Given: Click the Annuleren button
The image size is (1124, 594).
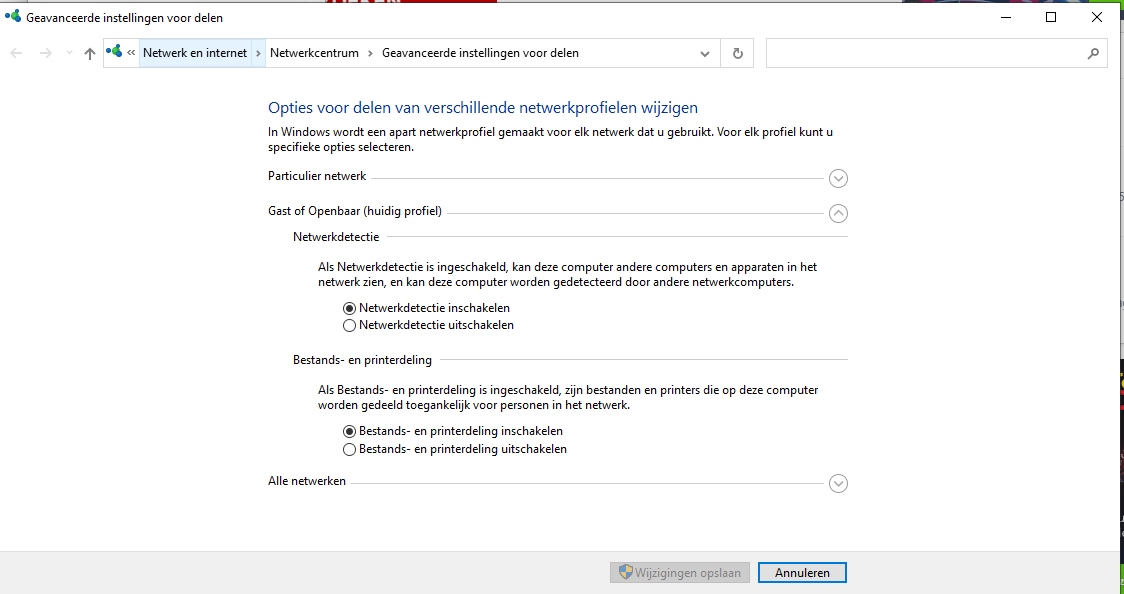Looking at the screenshot, I should pyautogui.click(x=802, y=573).
